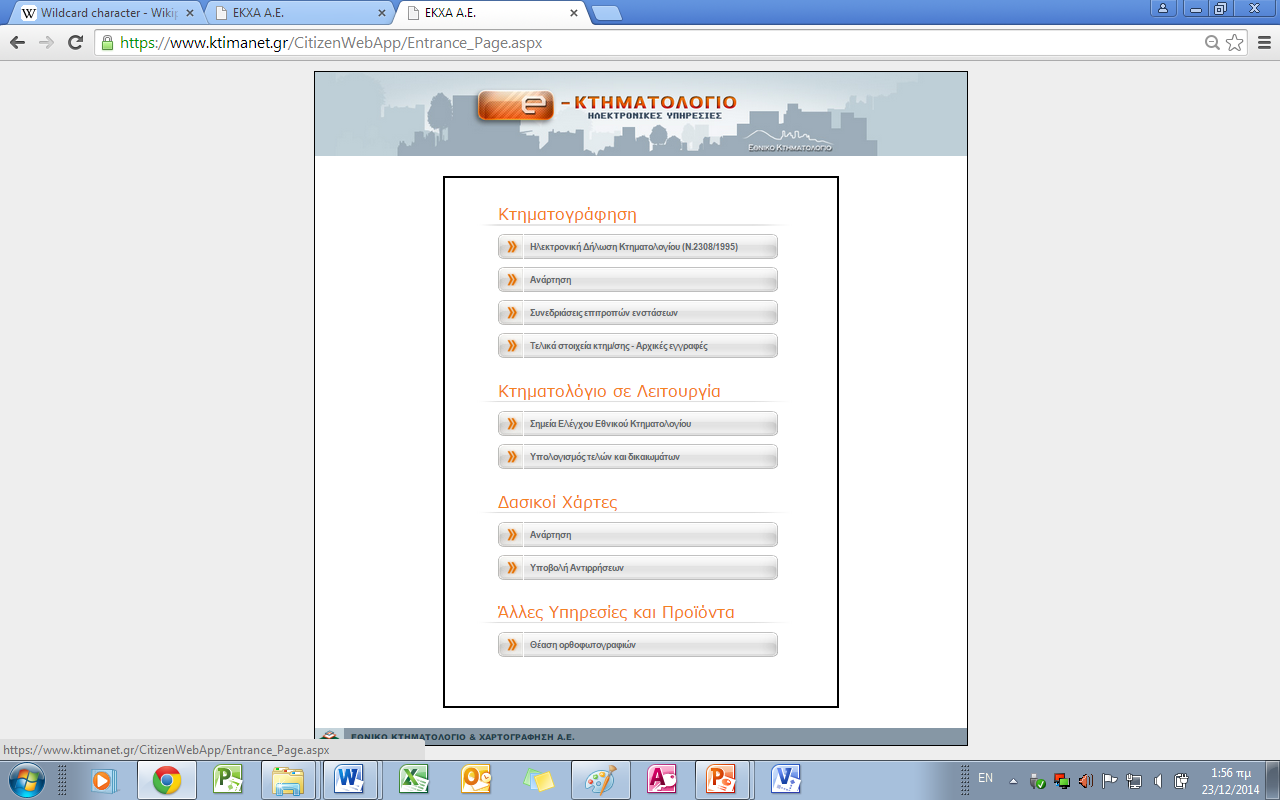The height and width of the screenshot is (800, 1280).
Task: Open Microsoft Outlook from taskbar
Action: (x=475, y=779)
